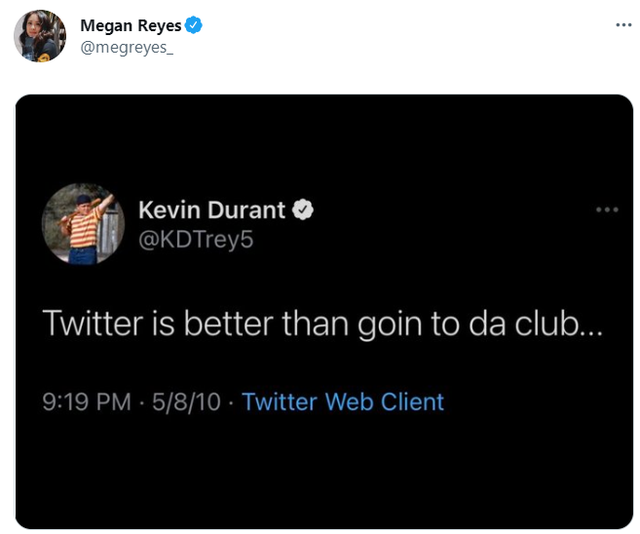The width and height of the screenshot is (640, 534).
Task: Open the @megreyes_ handle
Action: point(126,47)
